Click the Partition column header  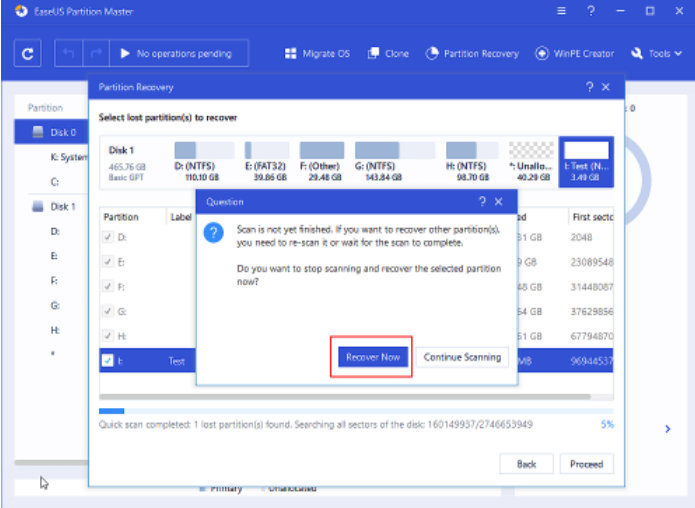click(x=121, y=217)
